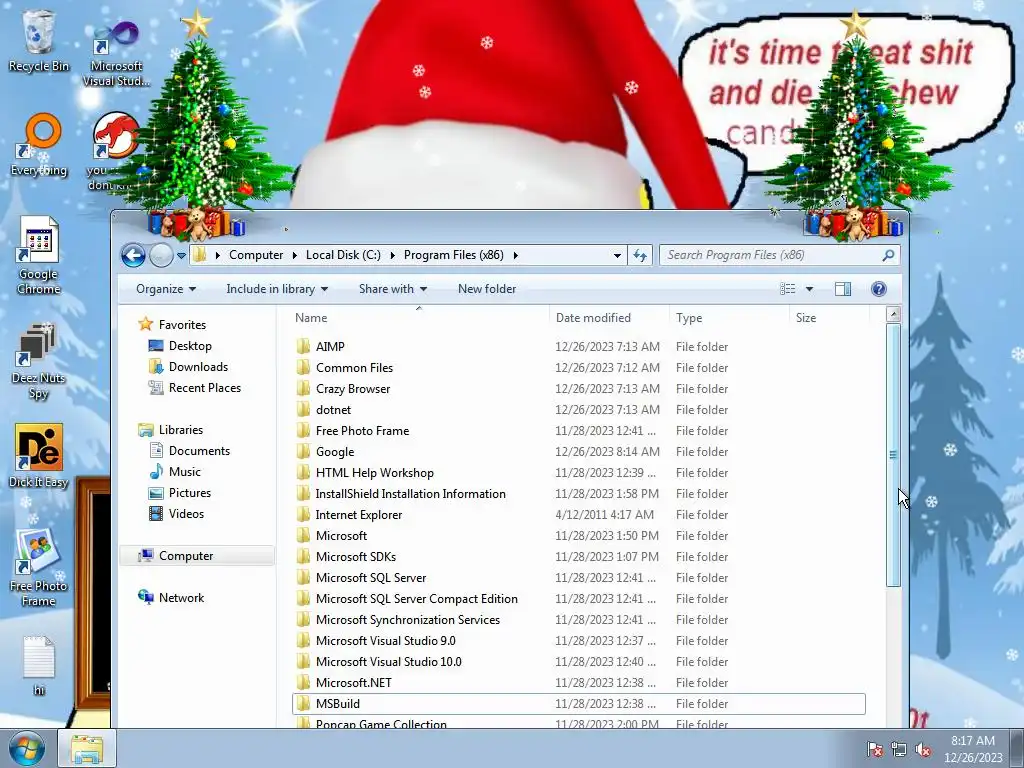Click the New folder button
Image resolution: width=1024 pixels, height=768 pixels.
(487, 289)
